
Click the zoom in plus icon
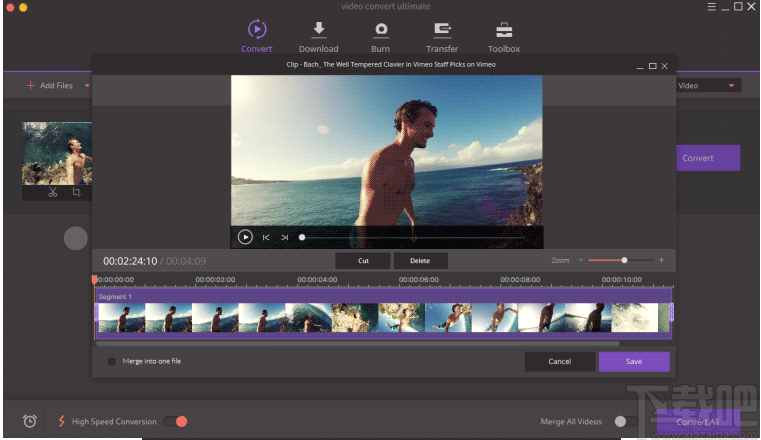pos(661,260)
